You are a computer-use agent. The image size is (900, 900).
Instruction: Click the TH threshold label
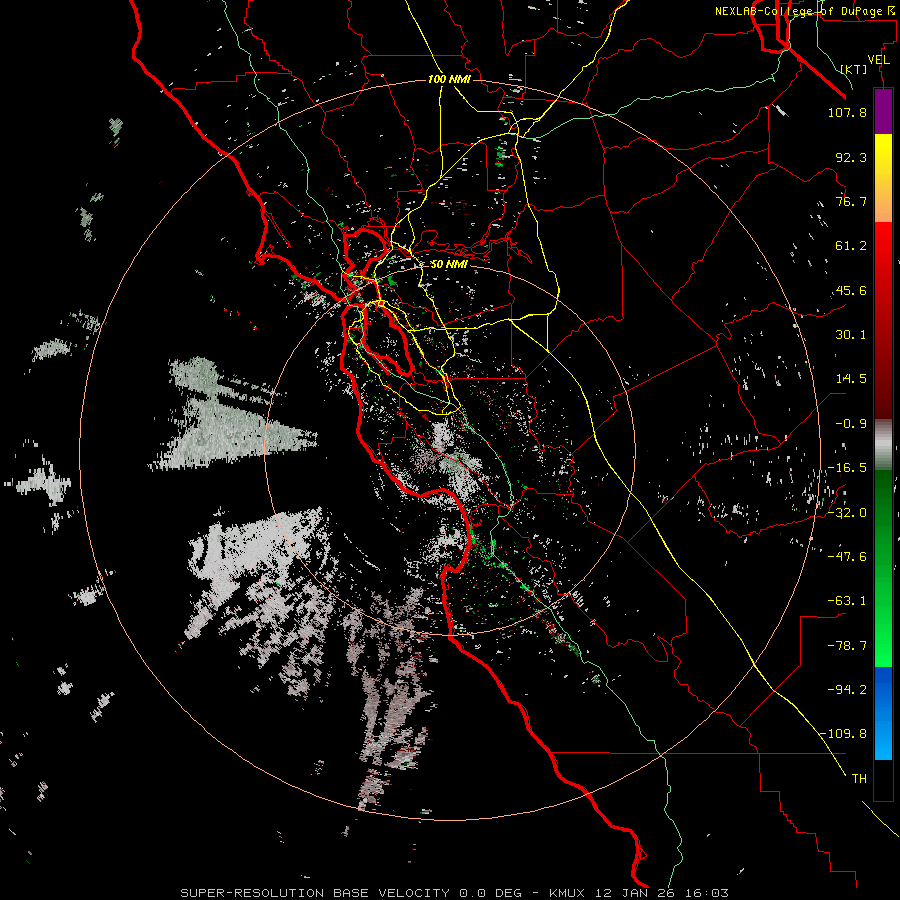(x=859, y=778)
